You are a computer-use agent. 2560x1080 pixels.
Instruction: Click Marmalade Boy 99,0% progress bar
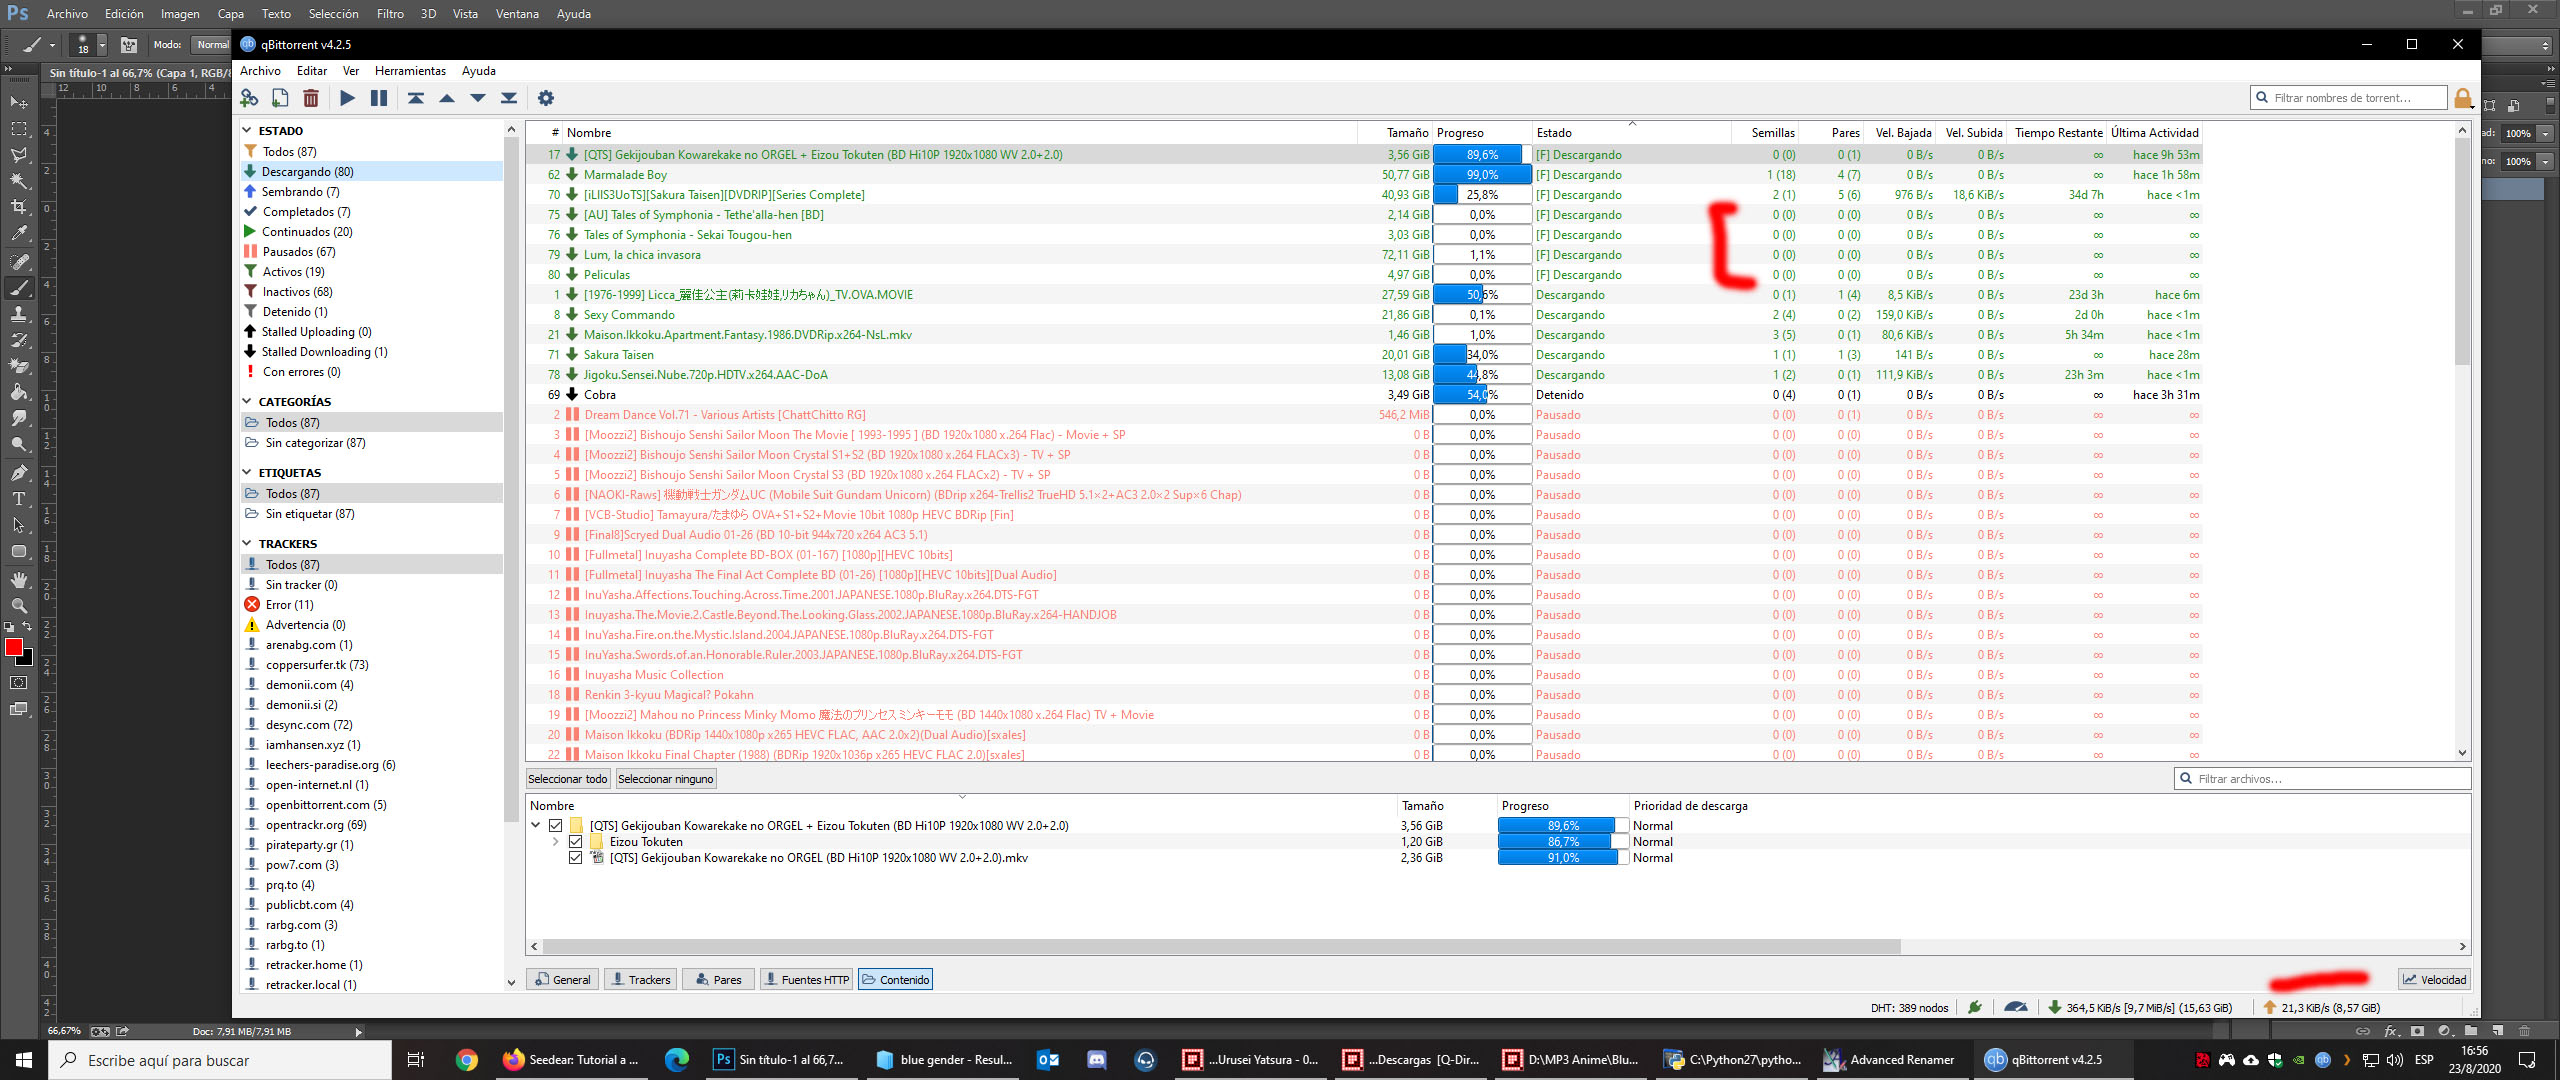(x=1482, y=174)
